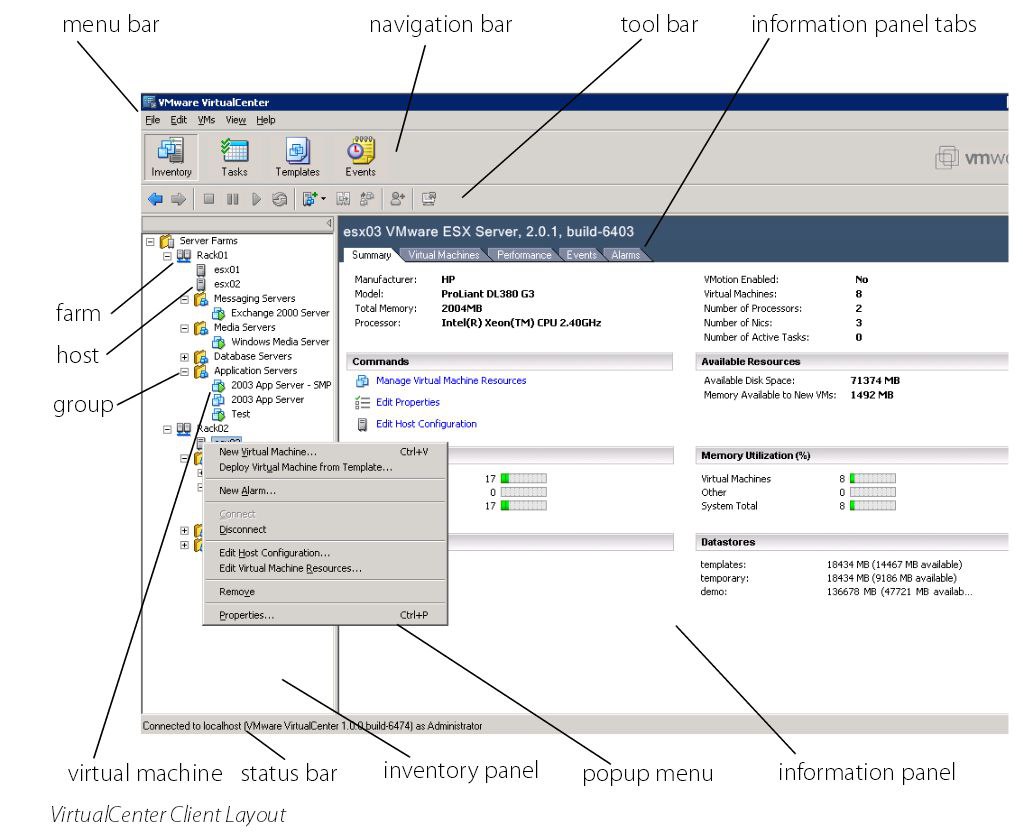The height and width of the screenshot is (839, 1023).
Task: Click Edit Host Configuration link in Commands
Action: (x=426, y=424)
